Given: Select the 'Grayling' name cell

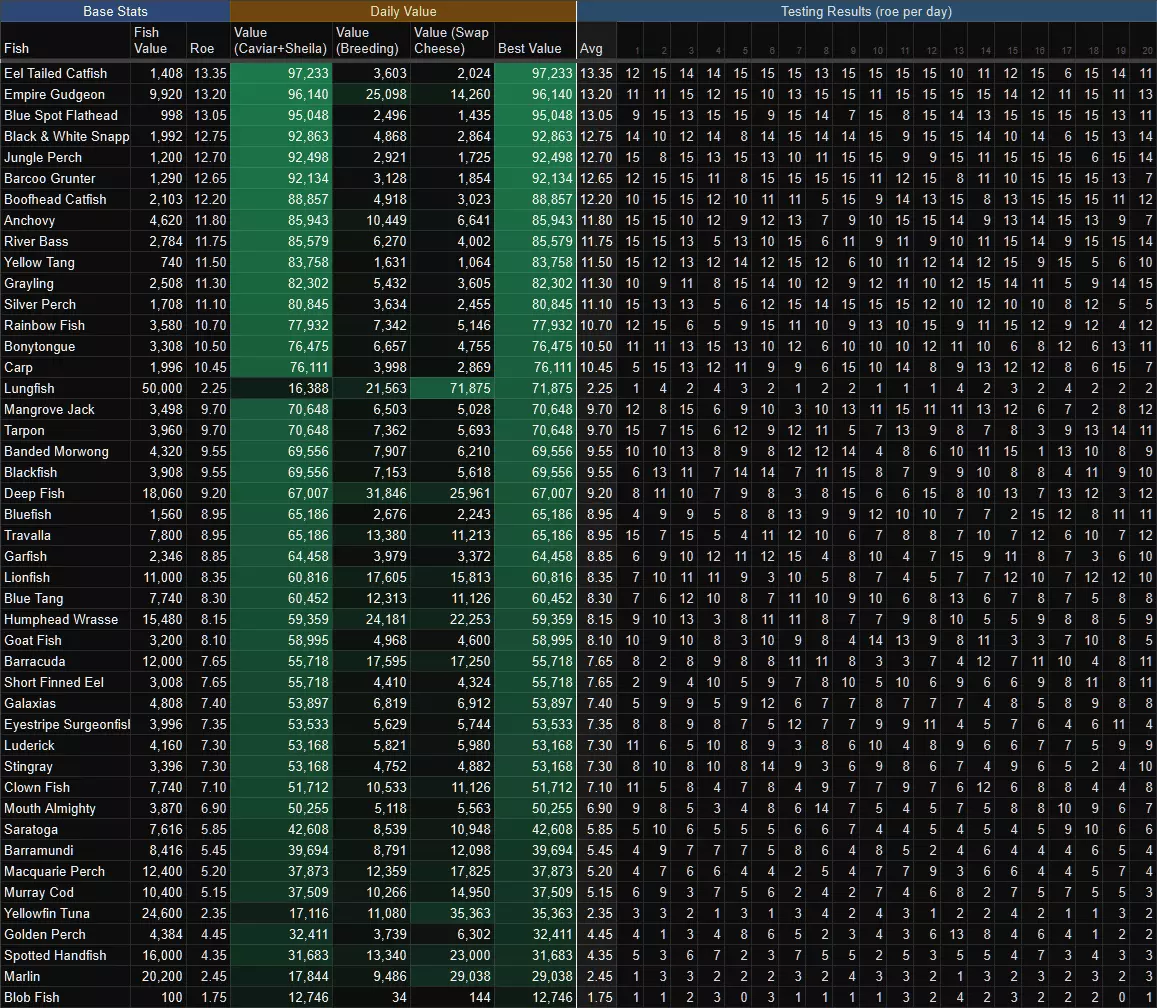Looking at the screenshot, I should pos(66,283).
